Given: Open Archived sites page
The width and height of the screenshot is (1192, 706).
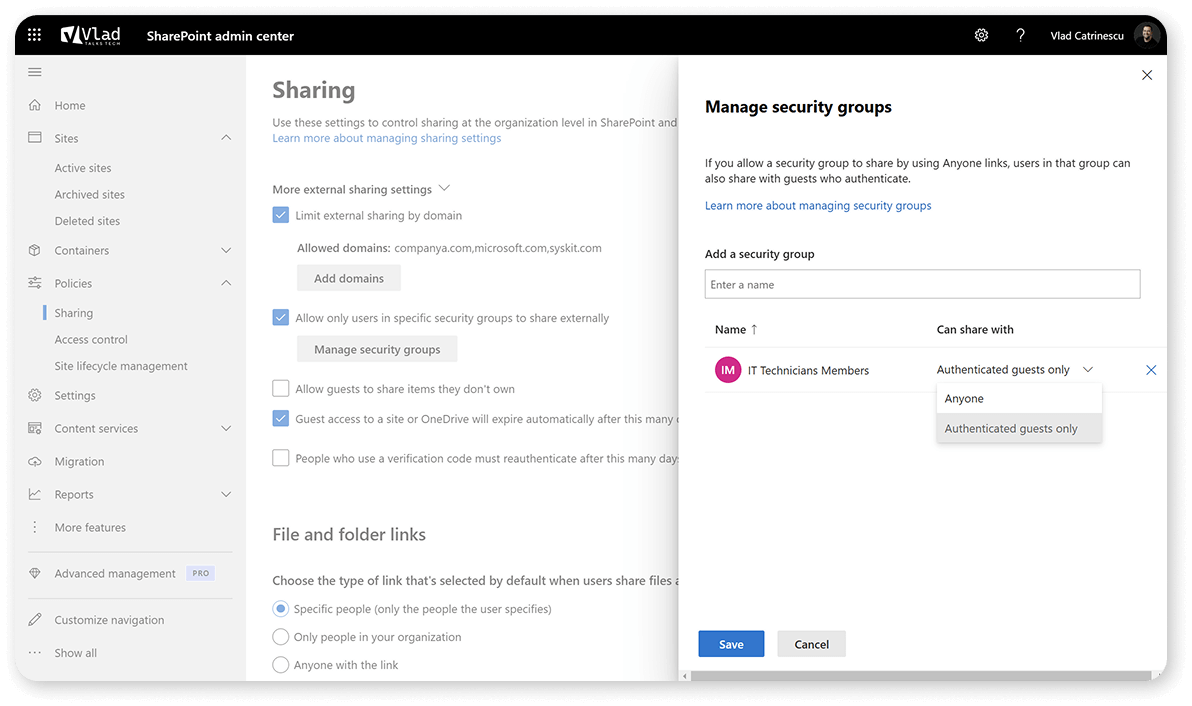Looking at the screenshot, I should pyautogui.click(x=90, y=195).
